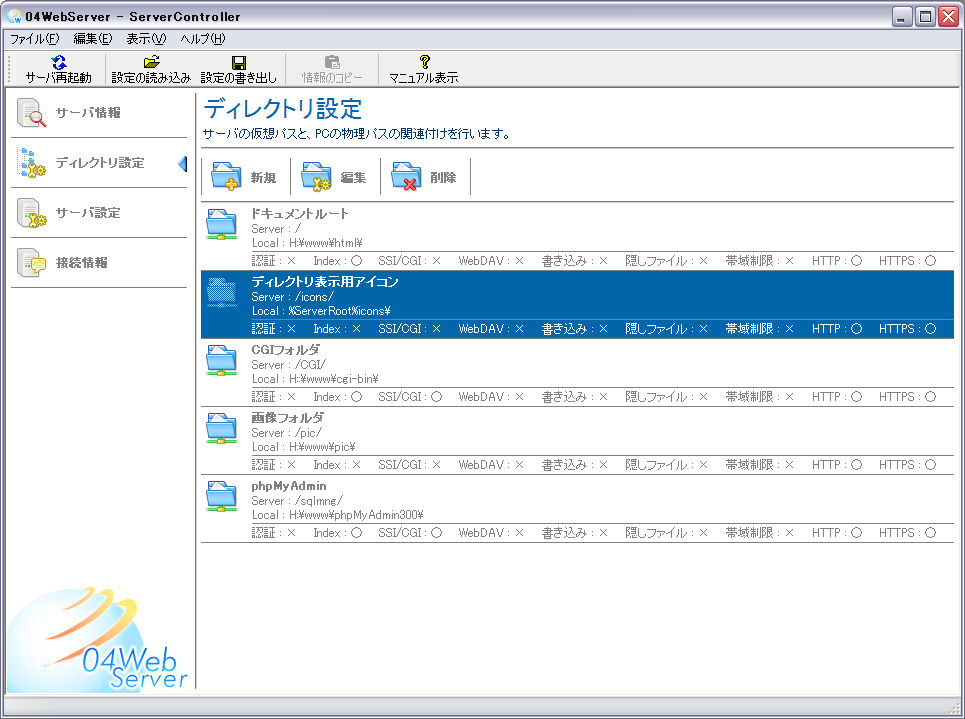Image resolution: width=965 pixels, height=719 pixels.
Task: Go to サーバ設定 page label
Action: 88,212
